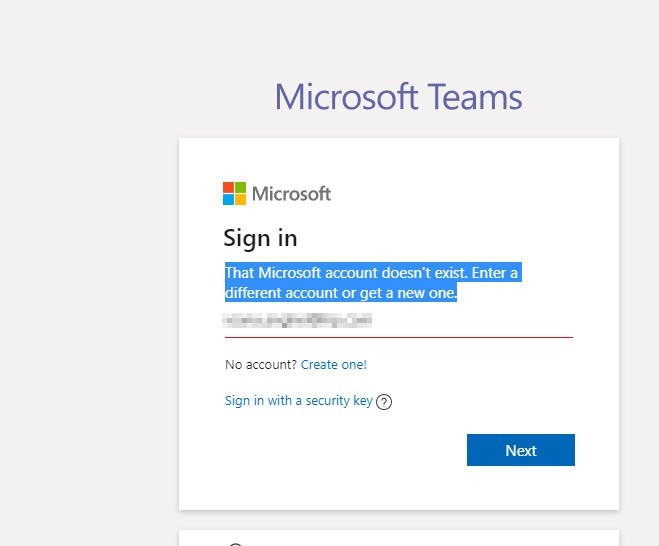The width and height of the screenshot is (659, 546).
Task: Open the security key help question-mark icon
Action: [x=384, y=402]
